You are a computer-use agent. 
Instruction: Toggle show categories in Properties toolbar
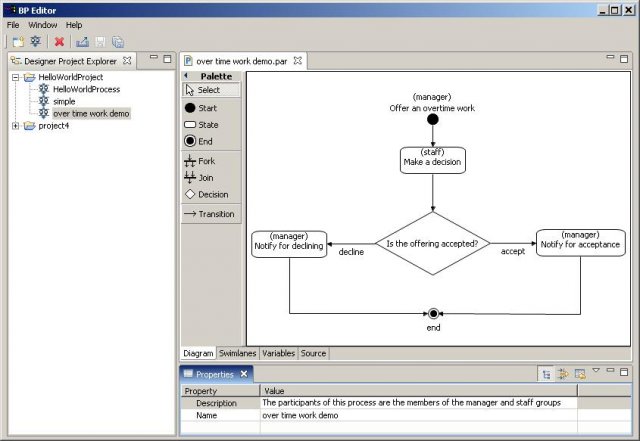(x=546, y=373)
